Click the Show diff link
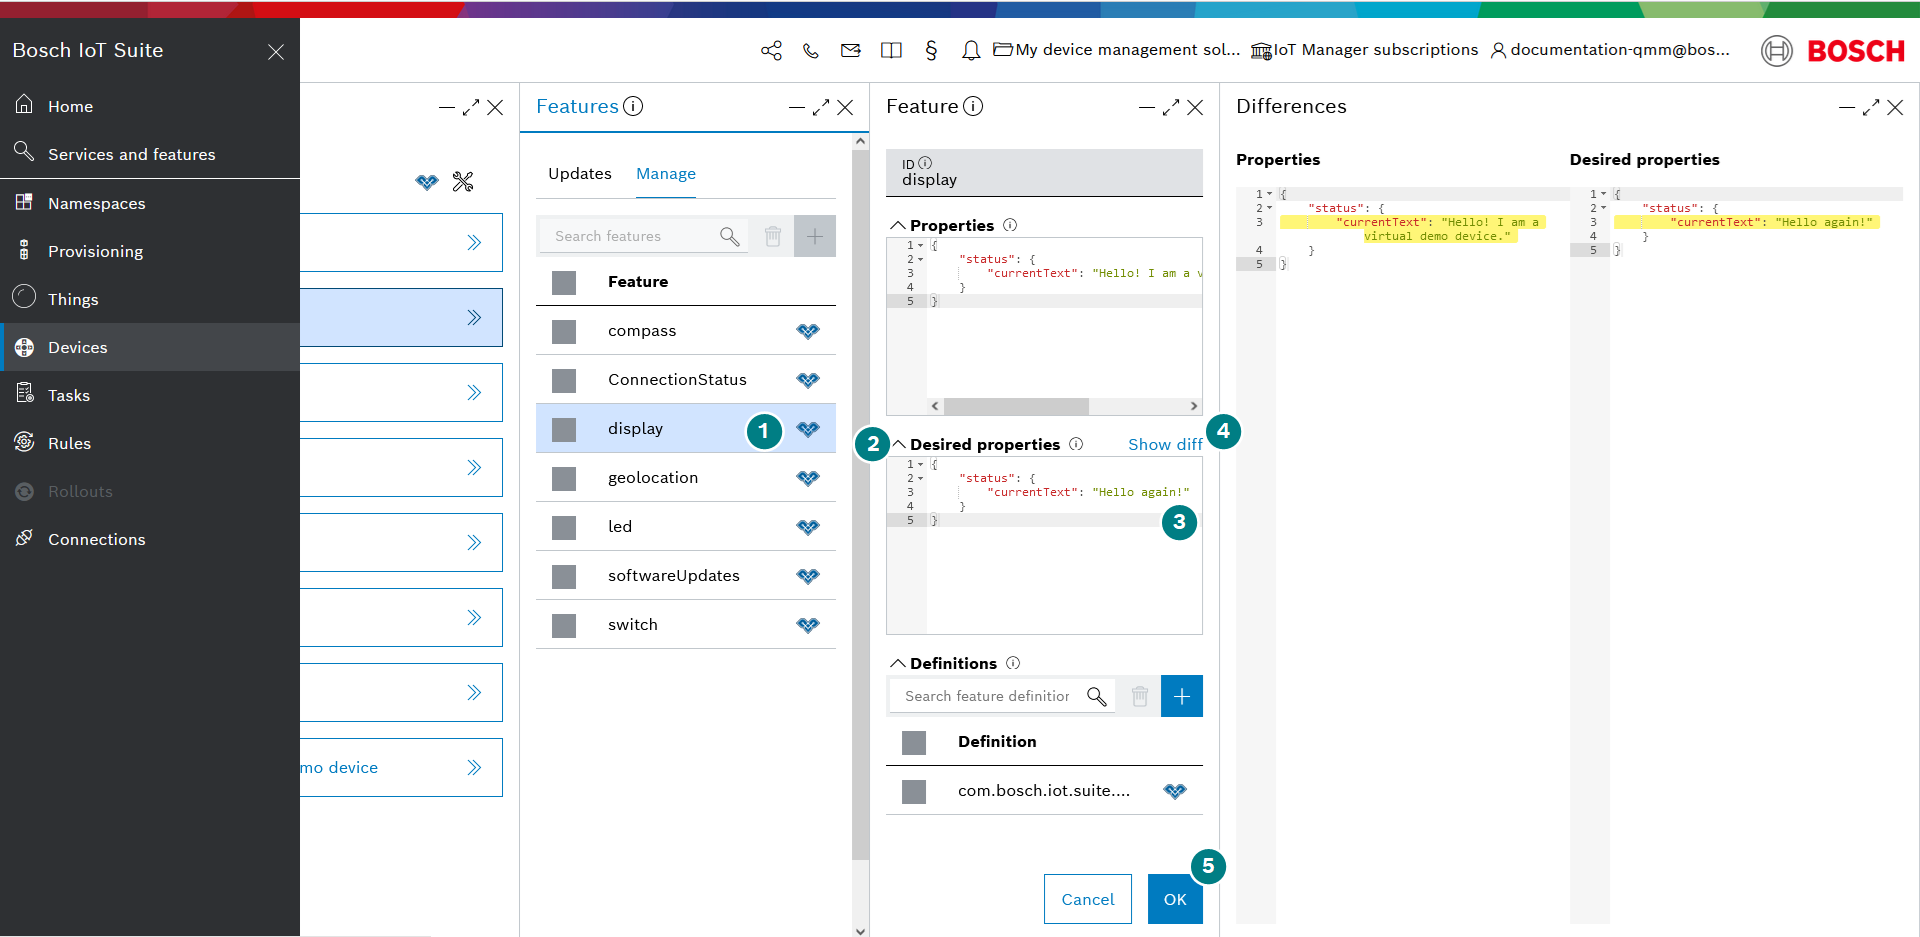This screenshot has width=1920, height=937. [1165, 444]
